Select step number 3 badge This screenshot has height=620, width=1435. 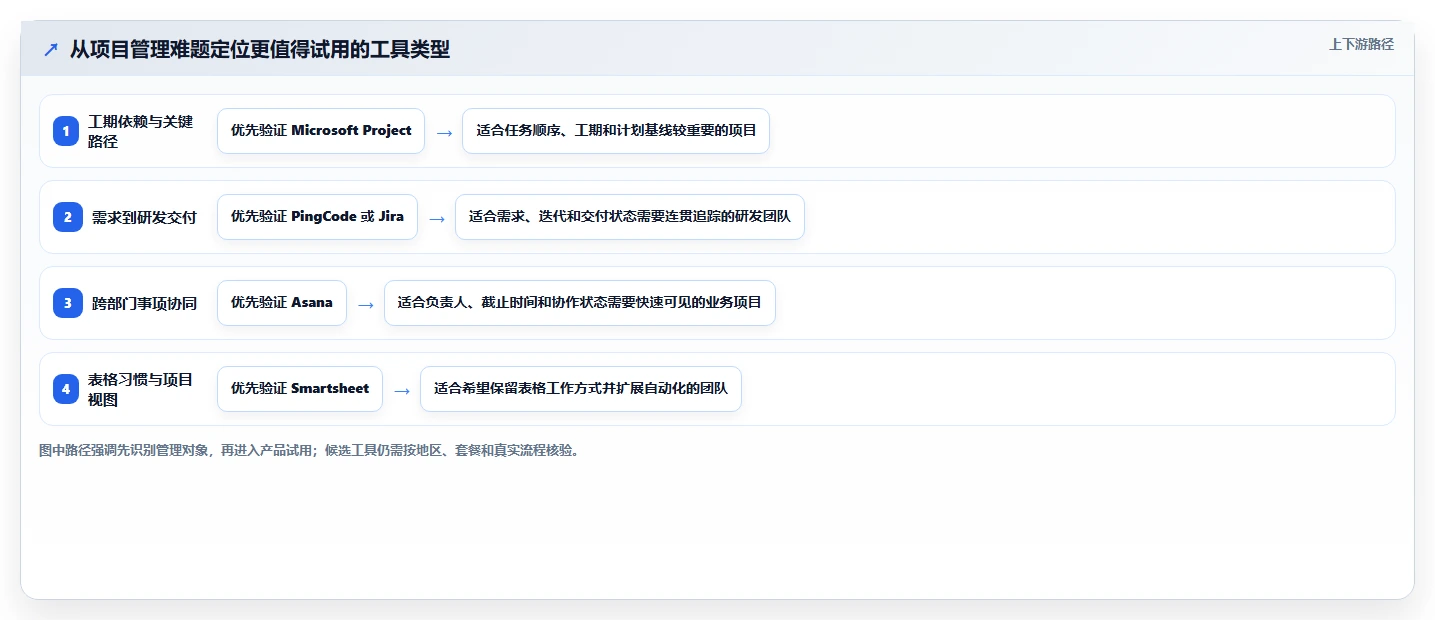tap(66, 303)
